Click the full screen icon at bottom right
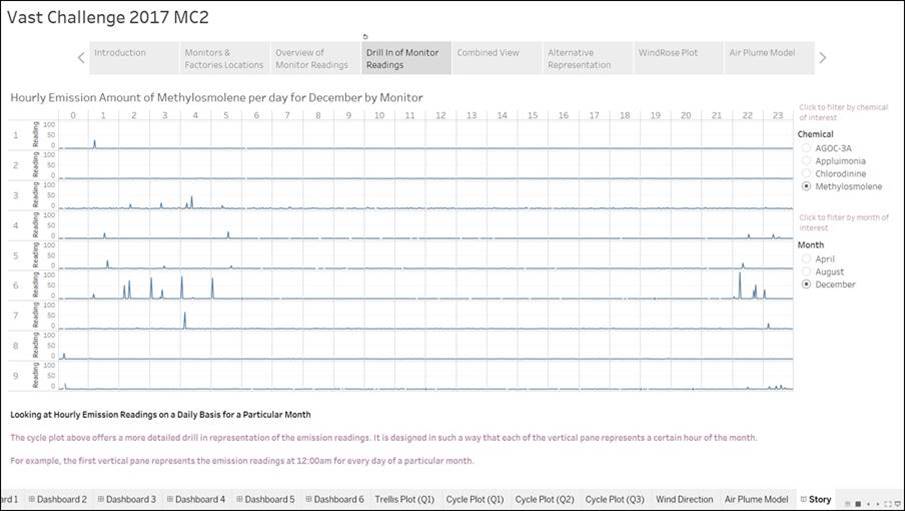Viewport: 905px width, 511px height. pos(888,504)
